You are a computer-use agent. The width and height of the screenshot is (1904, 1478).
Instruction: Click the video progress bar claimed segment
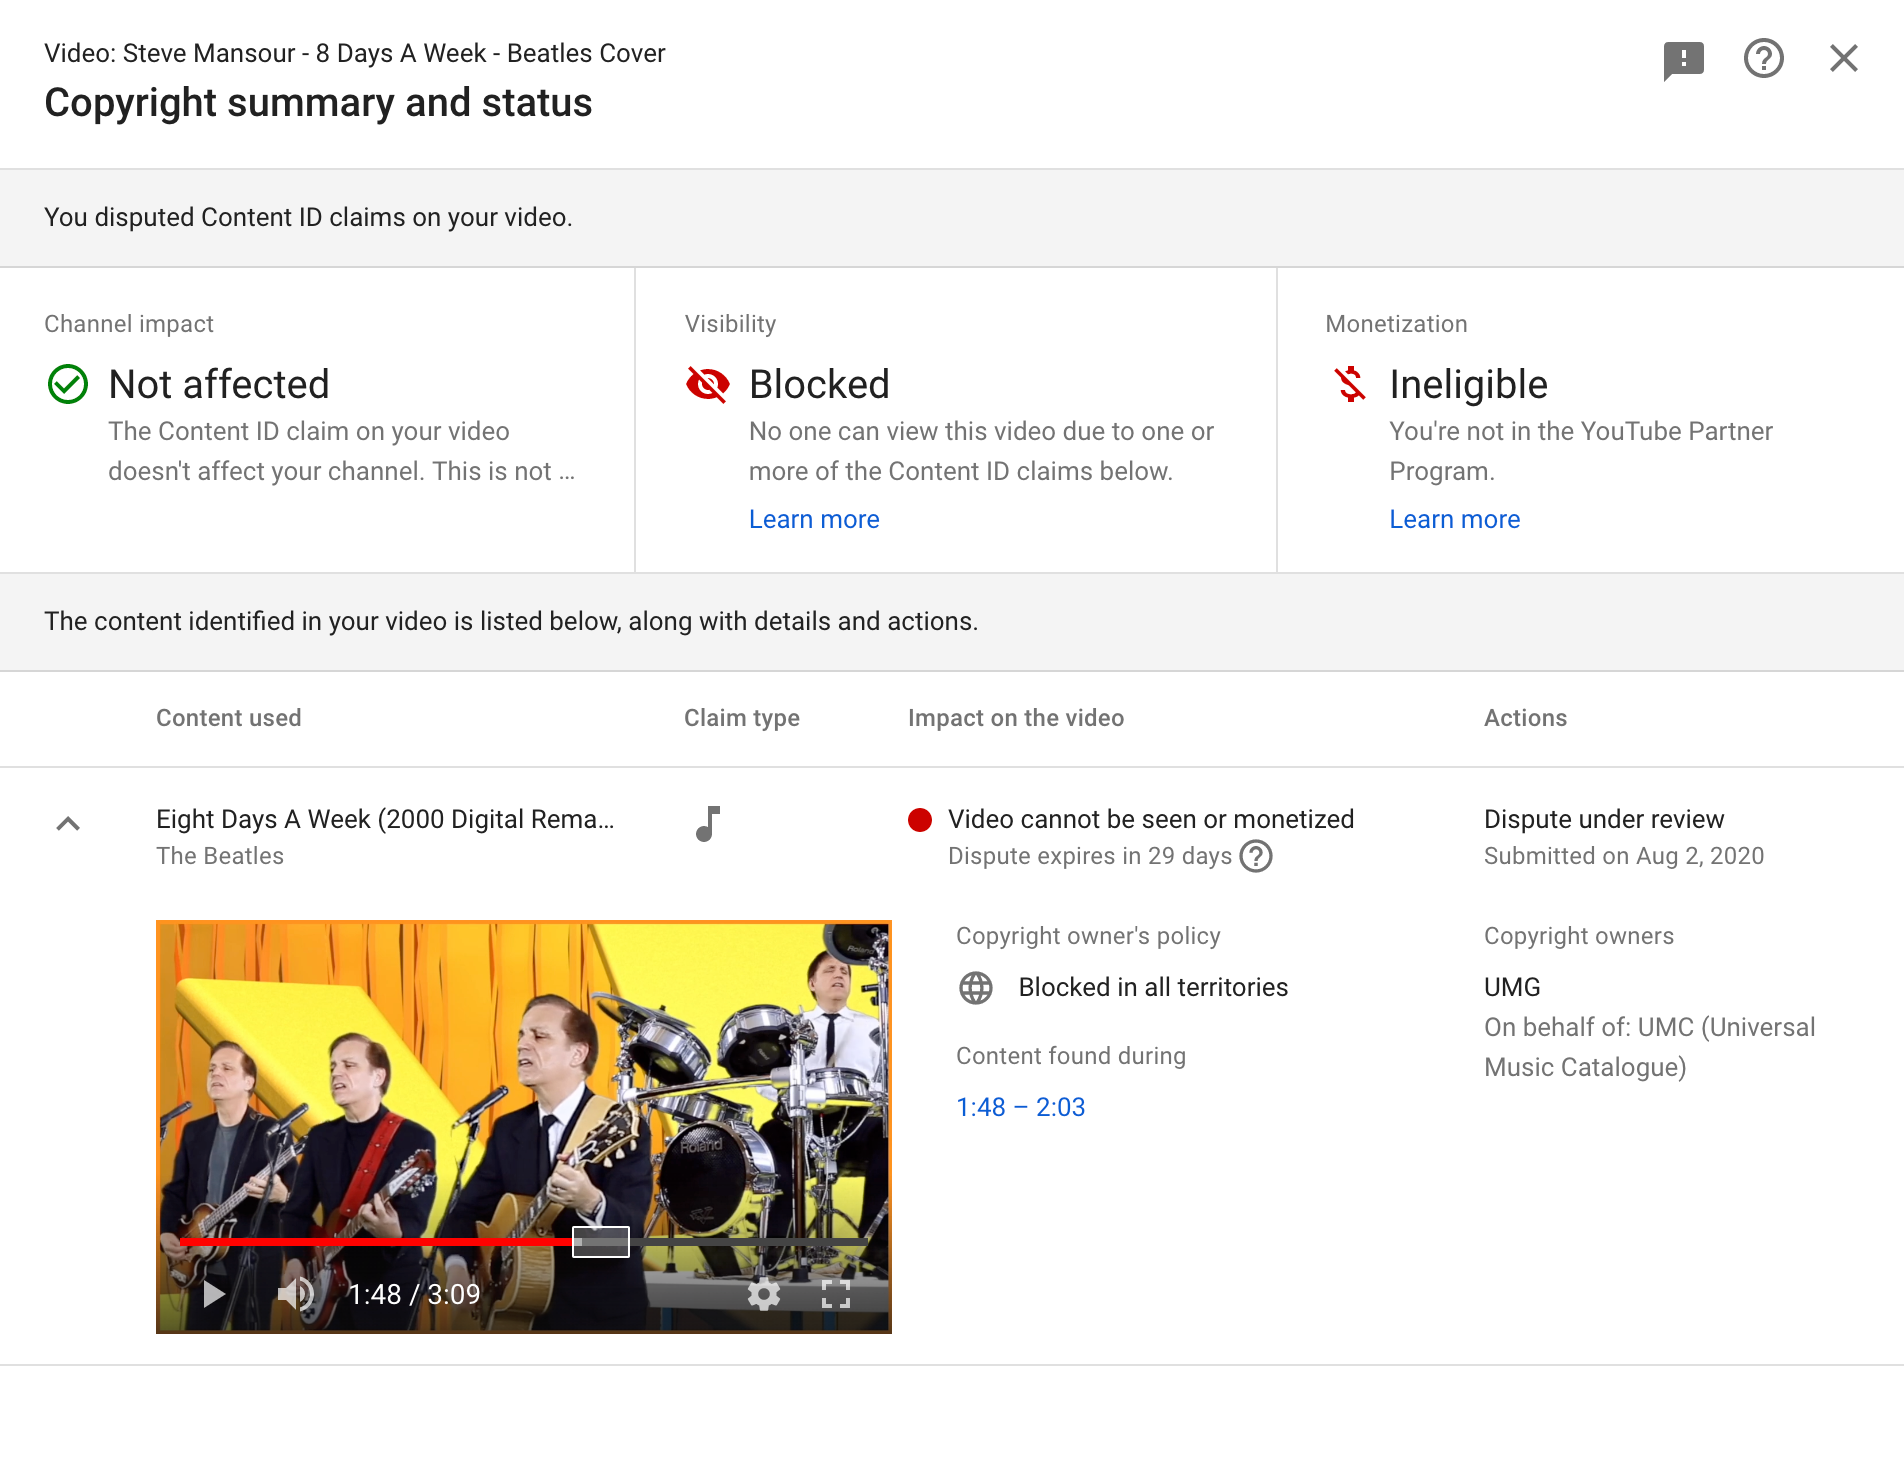coord(600,1241)
